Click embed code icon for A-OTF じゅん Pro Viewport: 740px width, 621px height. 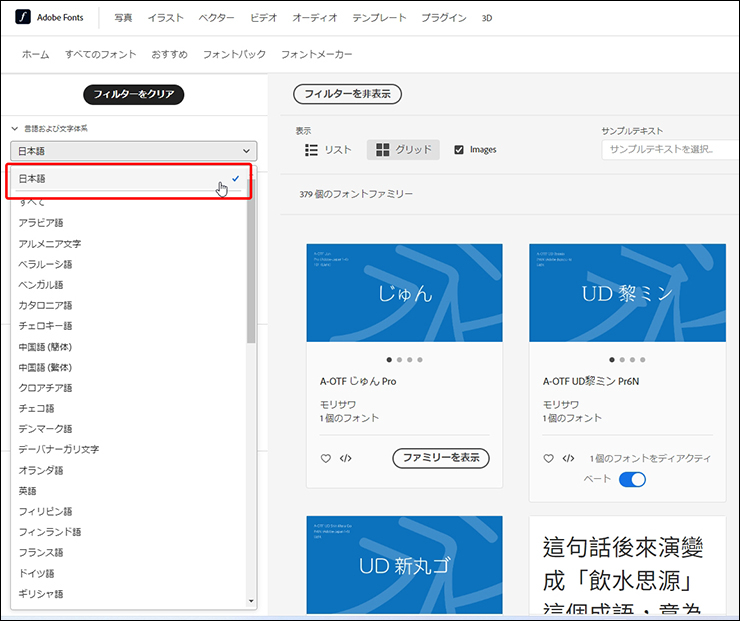click(x=346, y=458)
